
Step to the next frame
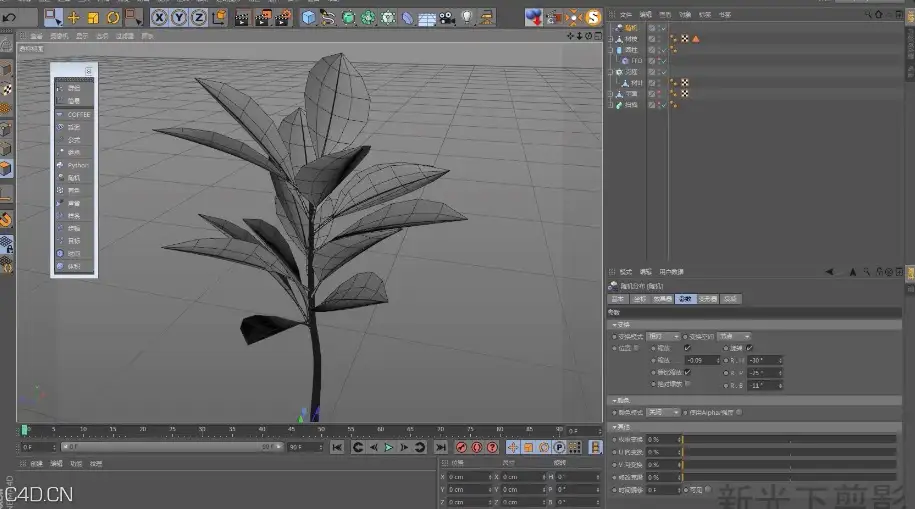404,447
